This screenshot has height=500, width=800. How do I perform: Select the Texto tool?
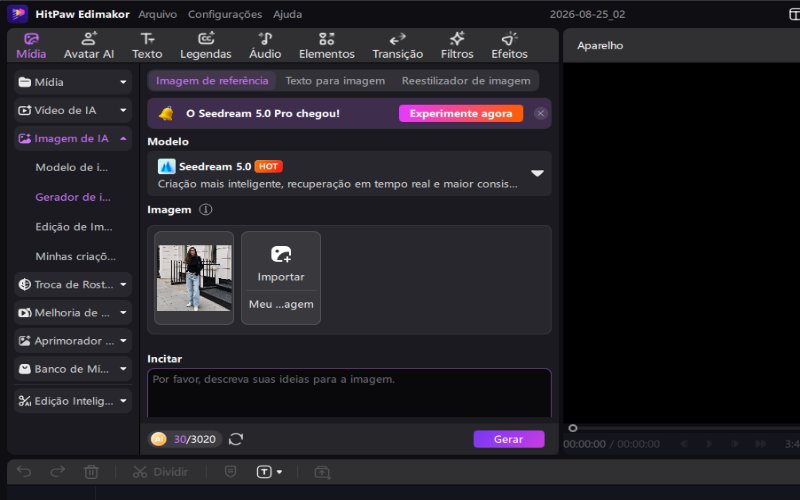(x=147, y=45)
